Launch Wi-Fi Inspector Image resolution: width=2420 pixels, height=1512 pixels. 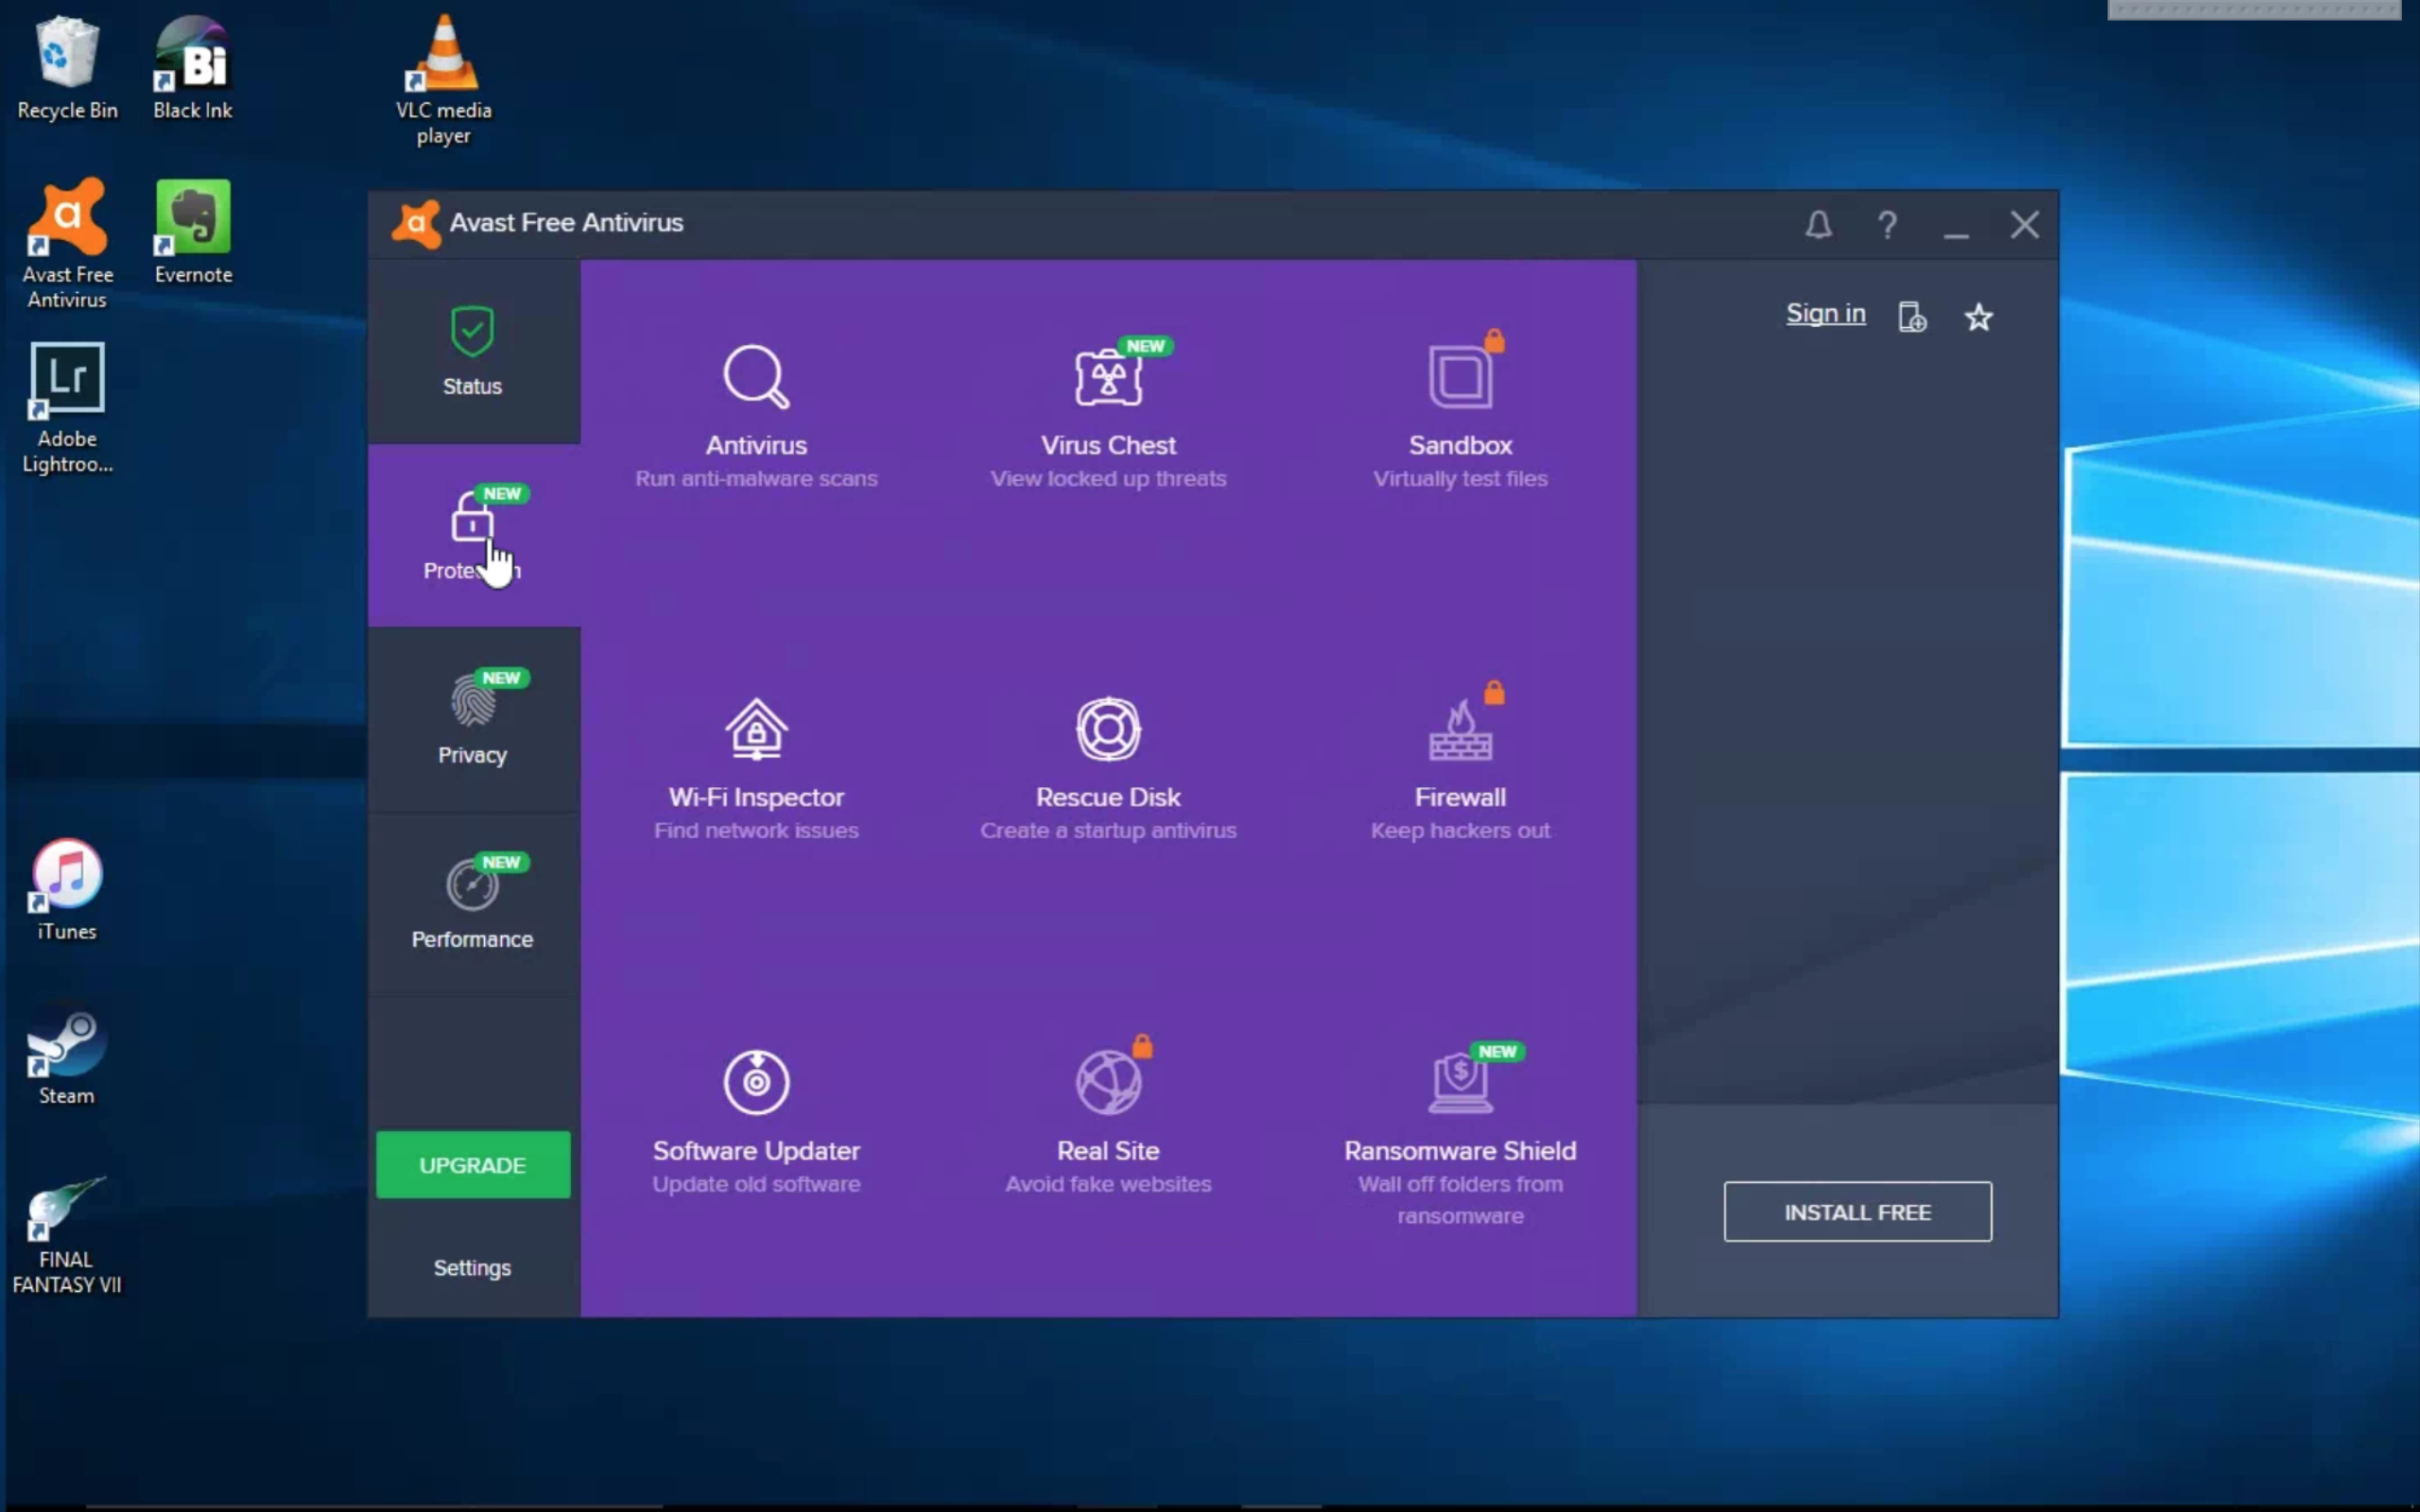click(x=756, y=768)
